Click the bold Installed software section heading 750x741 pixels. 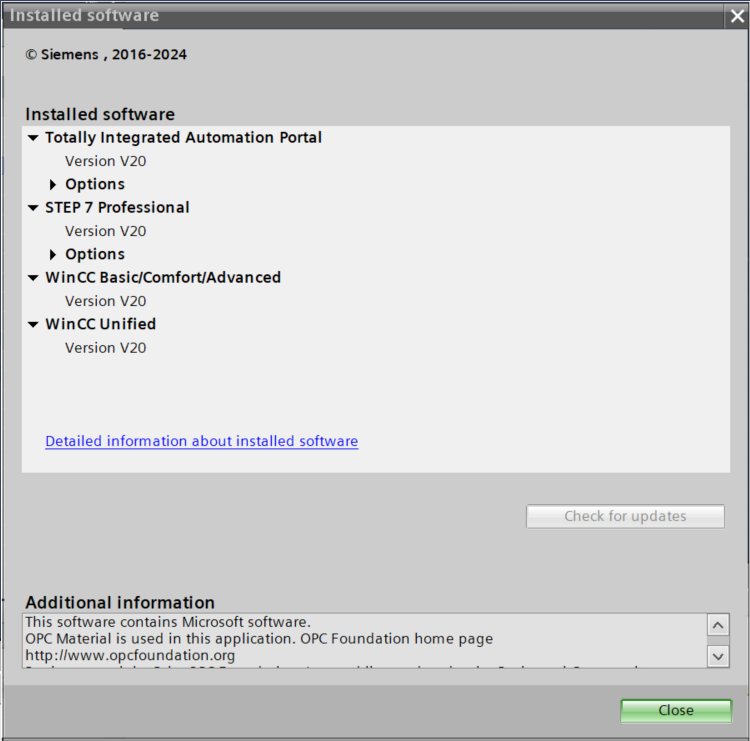point(100,114)
